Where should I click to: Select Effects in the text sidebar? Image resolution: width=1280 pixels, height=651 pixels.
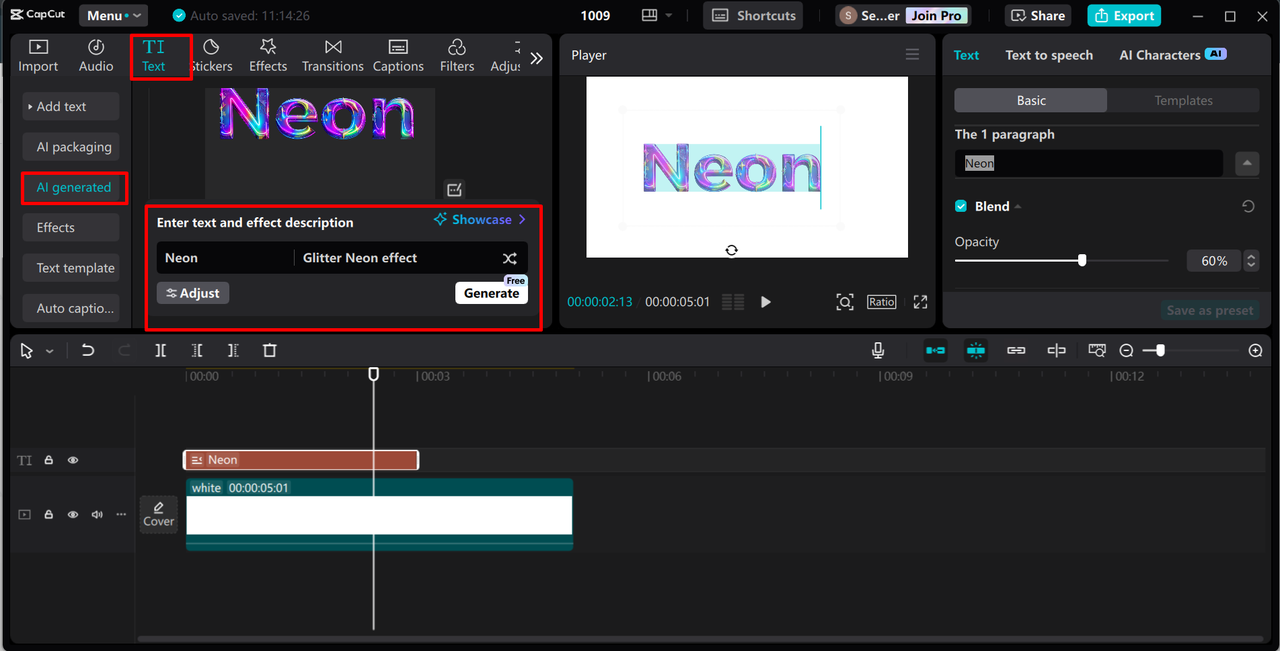(71, 227)
